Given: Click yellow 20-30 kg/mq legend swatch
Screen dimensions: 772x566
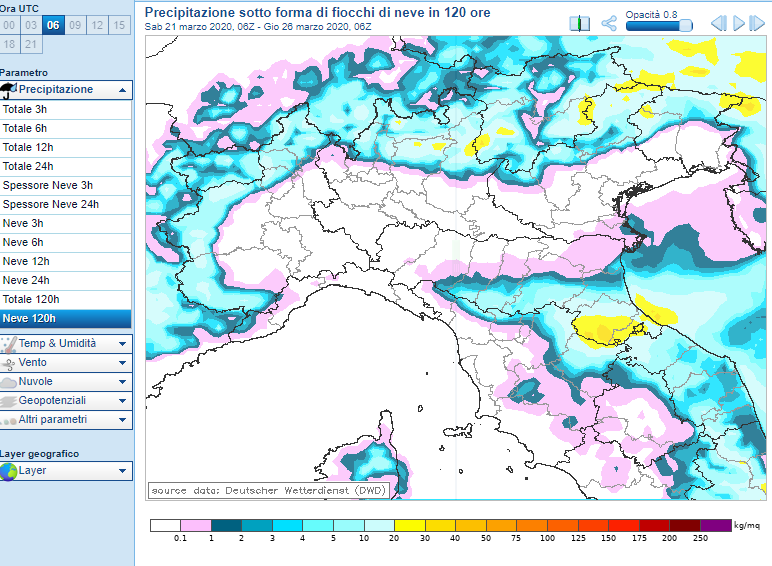Looking at the screenshot, I should (410, 525).
